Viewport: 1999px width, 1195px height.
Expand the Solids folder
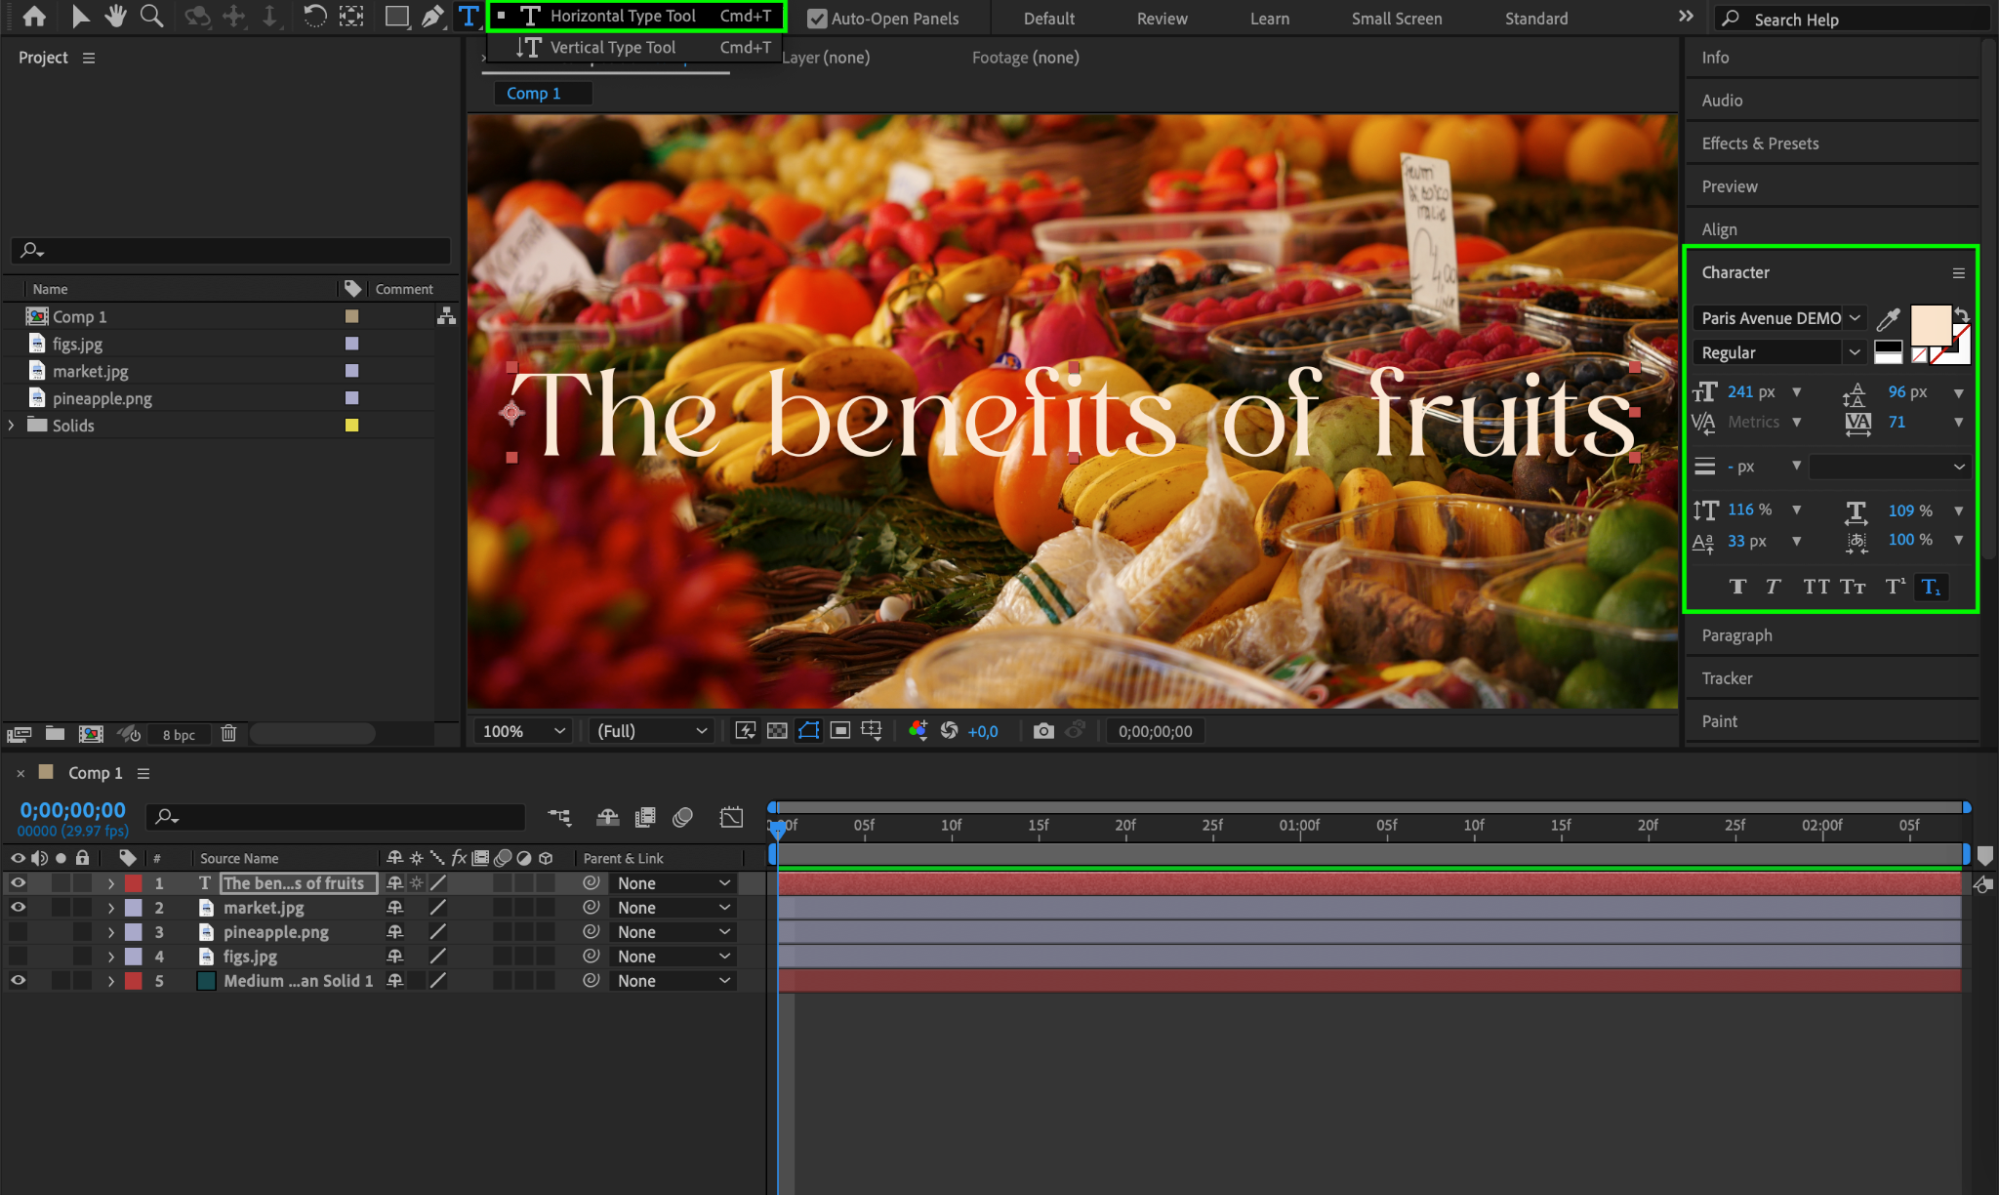click(x=11, y=425)
